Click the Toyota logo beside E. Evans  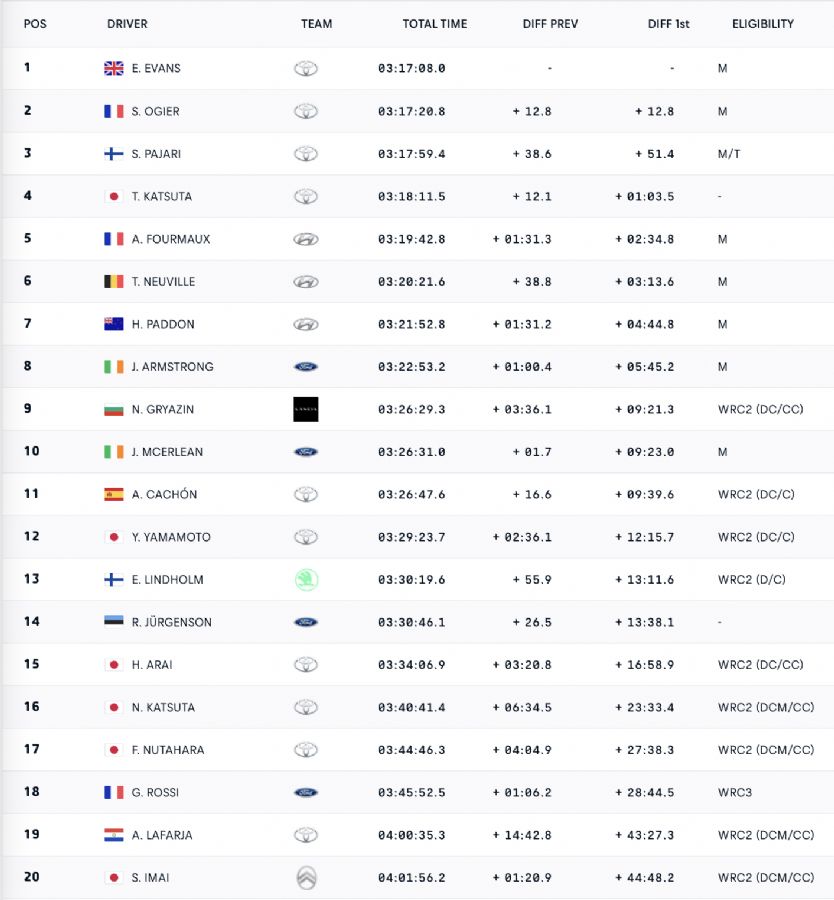point(306,68)
